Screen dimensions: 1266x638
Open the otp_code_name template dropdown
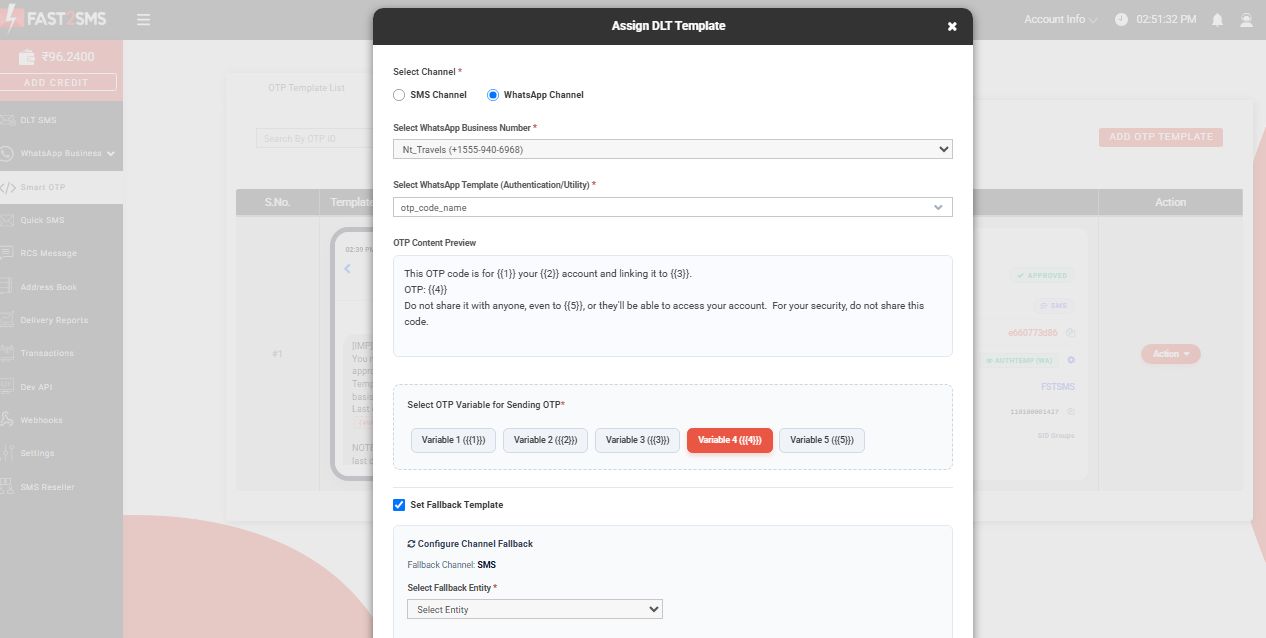pyautogui.click(x=673, y=207)
